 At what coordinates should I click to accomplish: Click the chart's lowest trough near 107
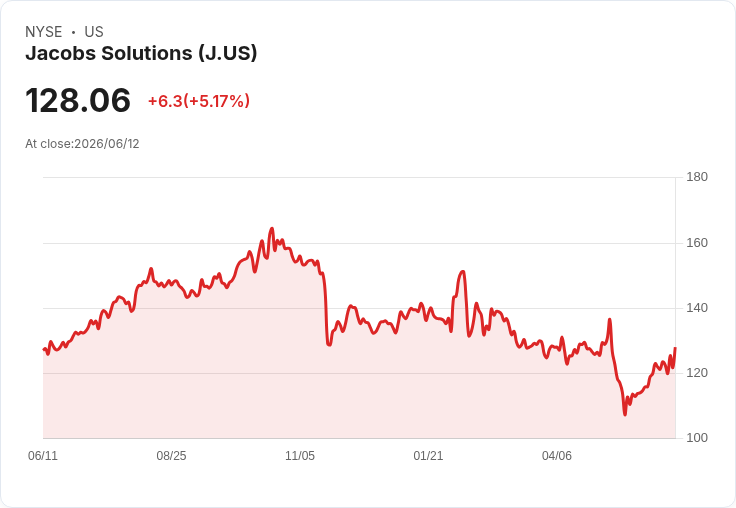click(x=625, y=414)
